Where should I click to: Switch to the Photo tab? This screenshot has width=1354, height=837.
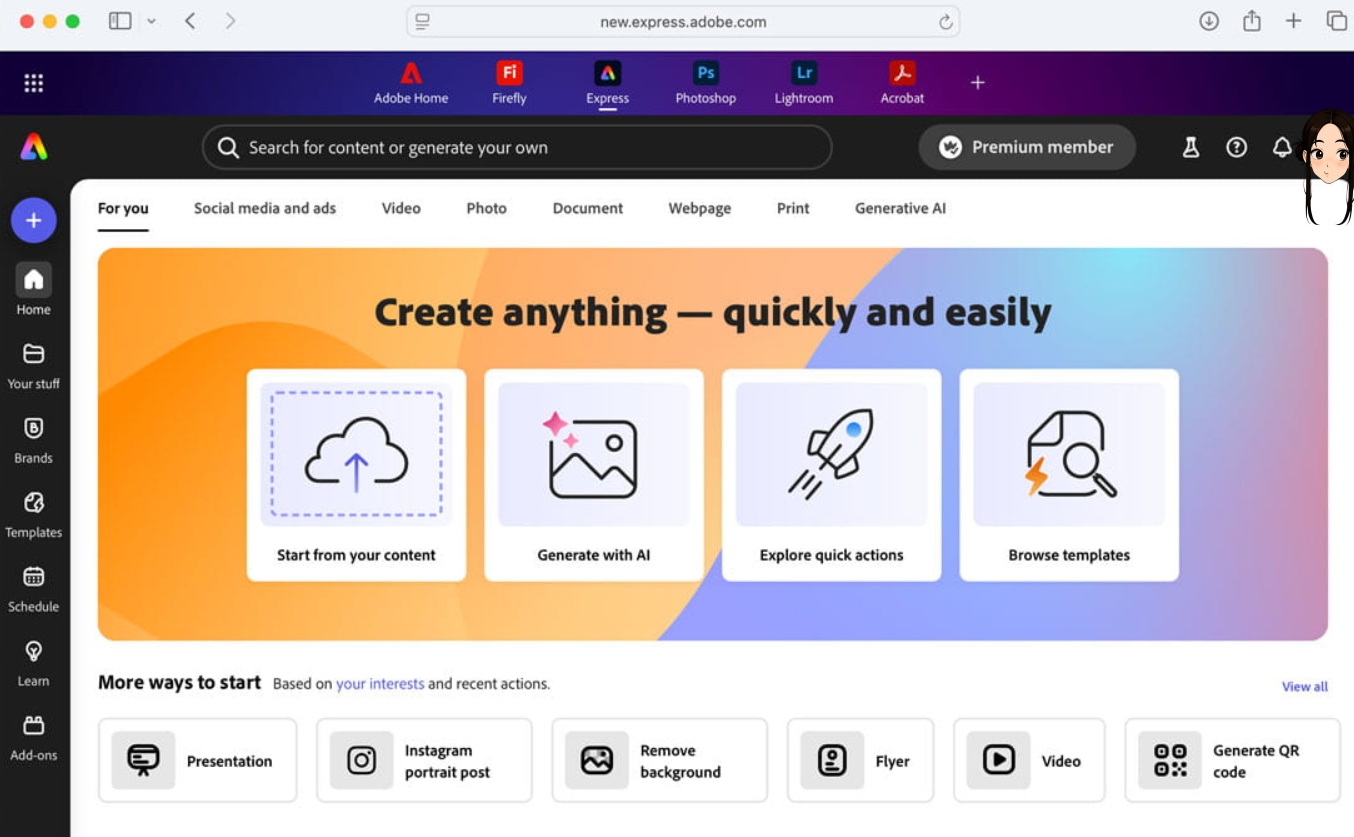point(486,208)
